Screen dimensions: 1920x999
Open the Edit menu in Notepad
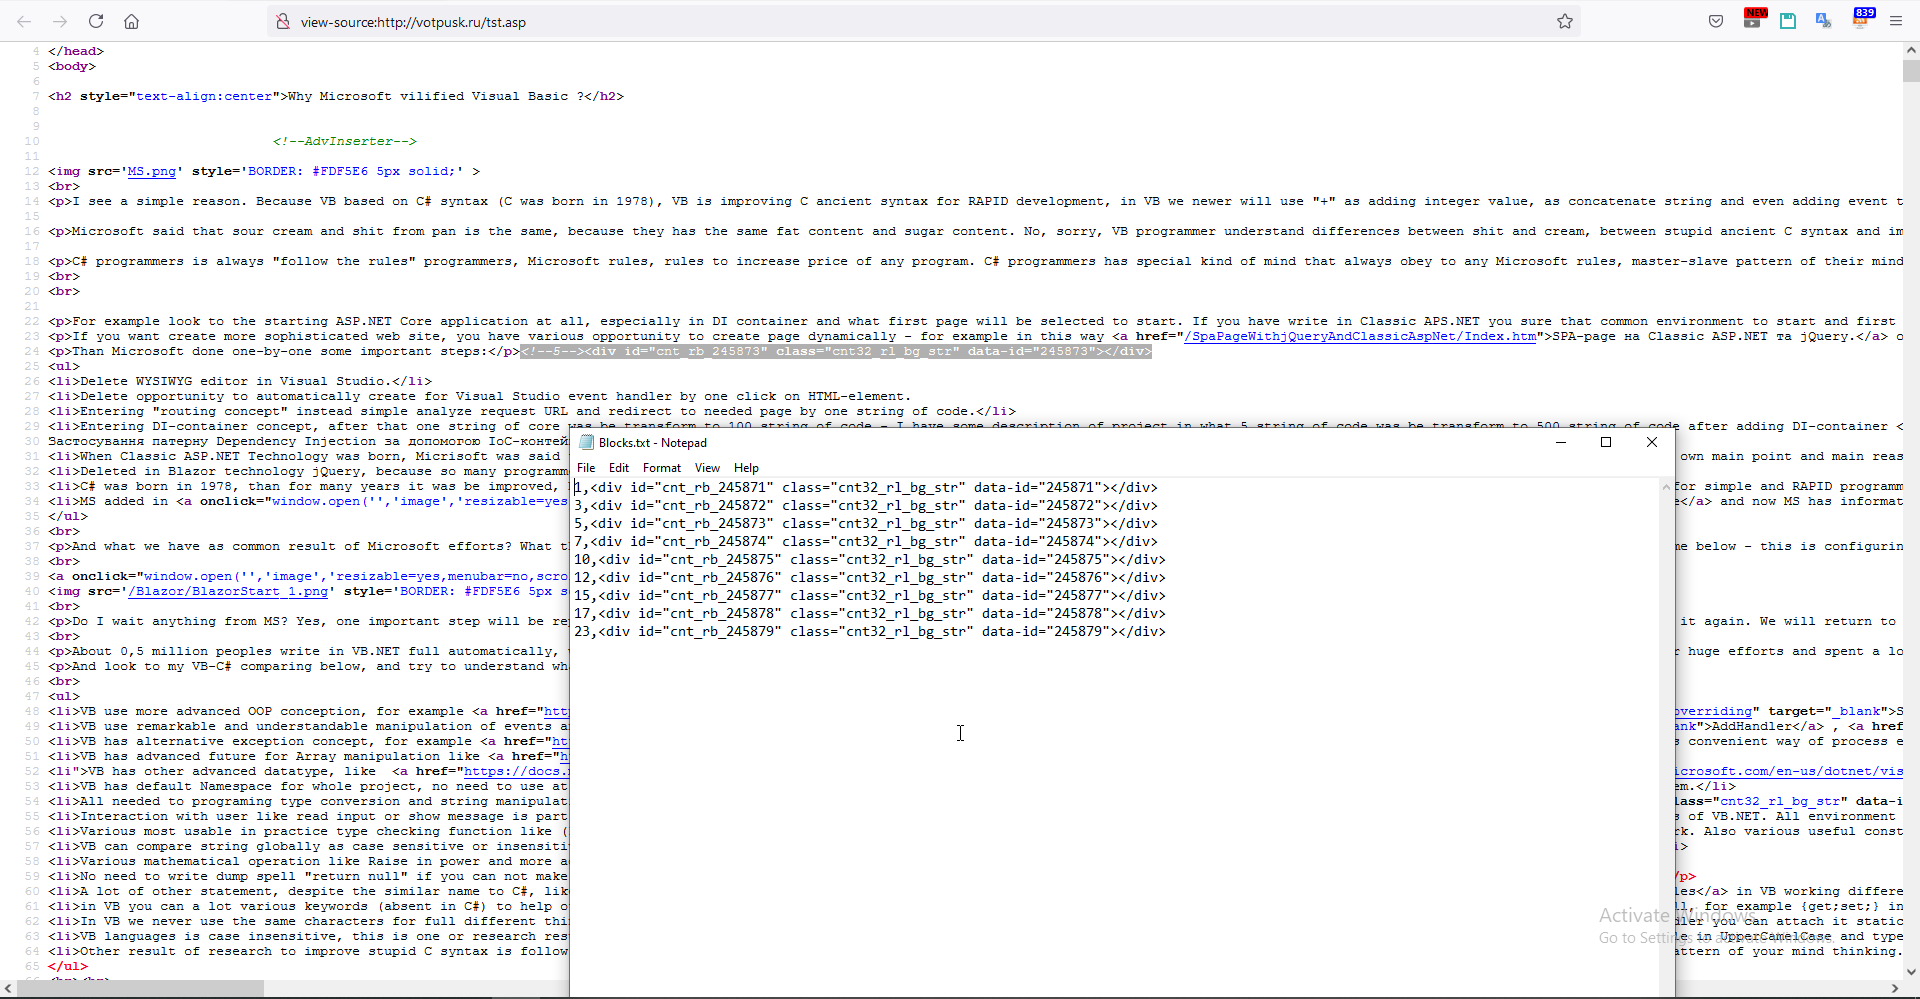point(619,467)
